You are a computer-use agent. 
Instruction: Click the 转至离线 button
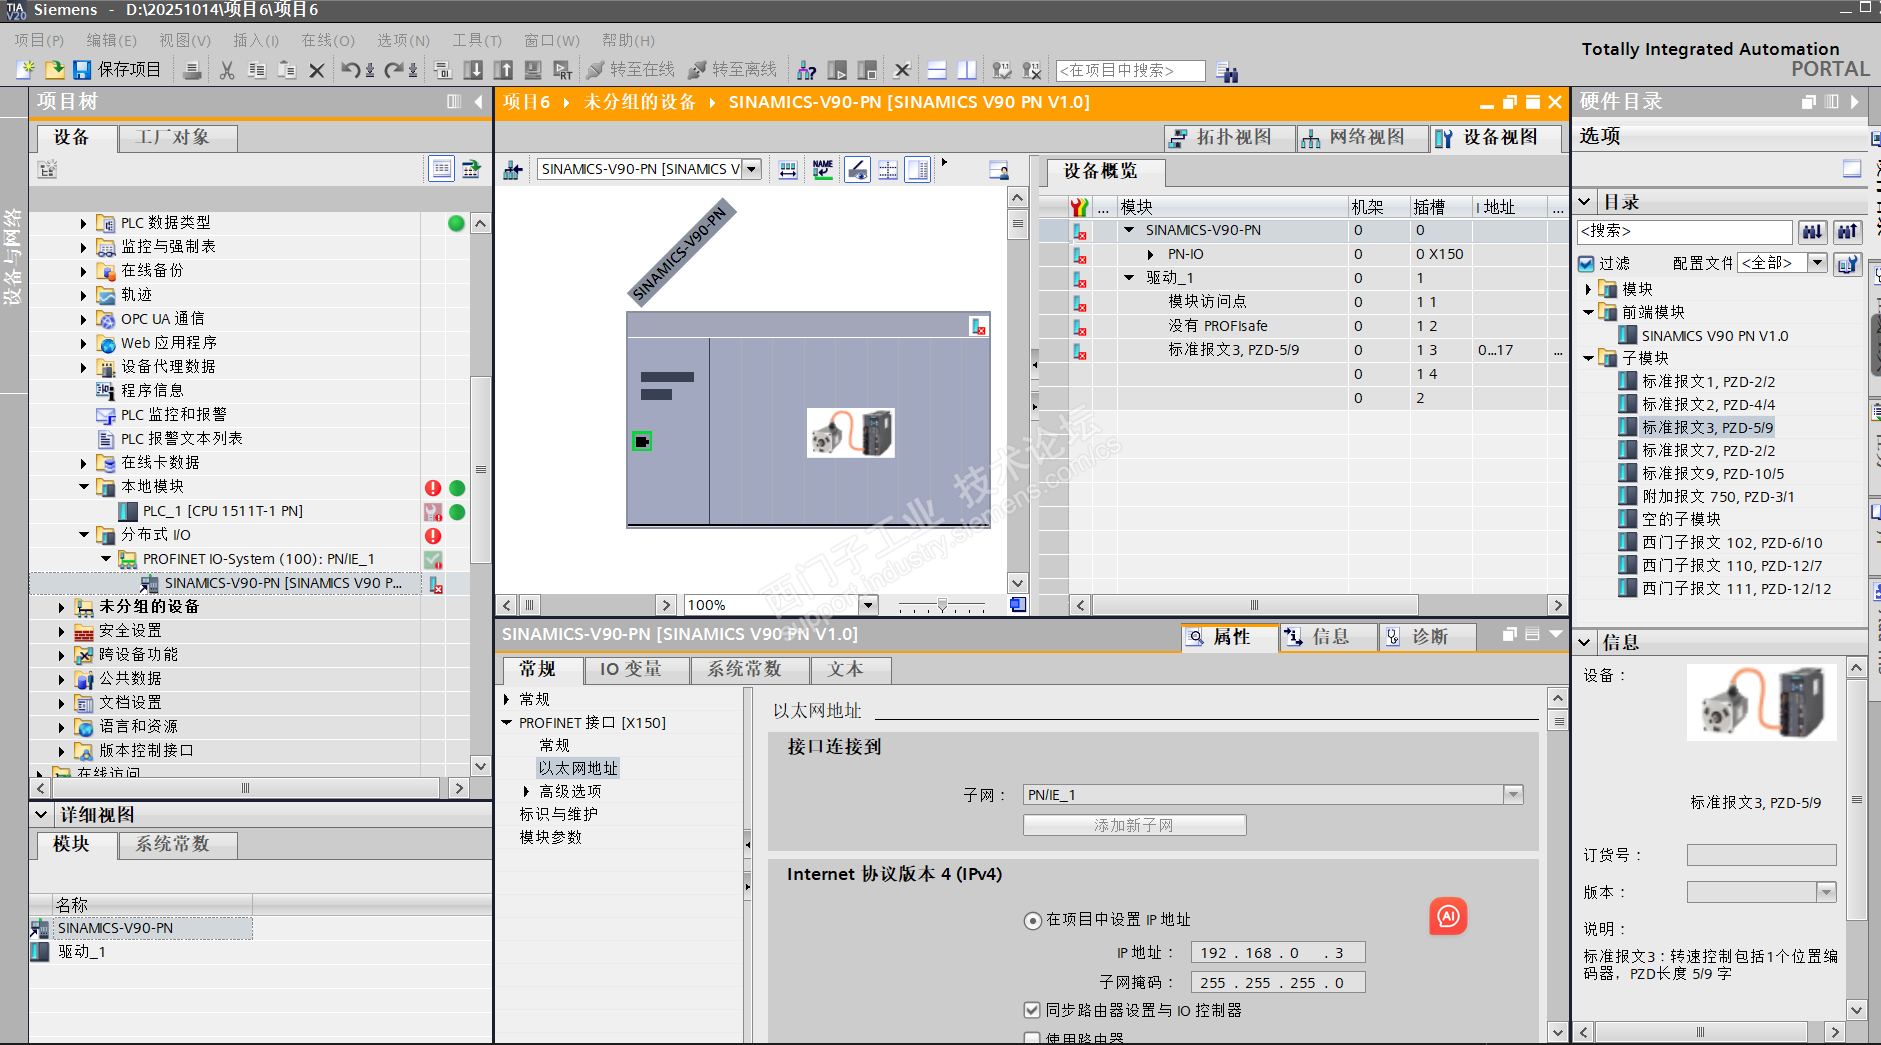coord(733,70)
